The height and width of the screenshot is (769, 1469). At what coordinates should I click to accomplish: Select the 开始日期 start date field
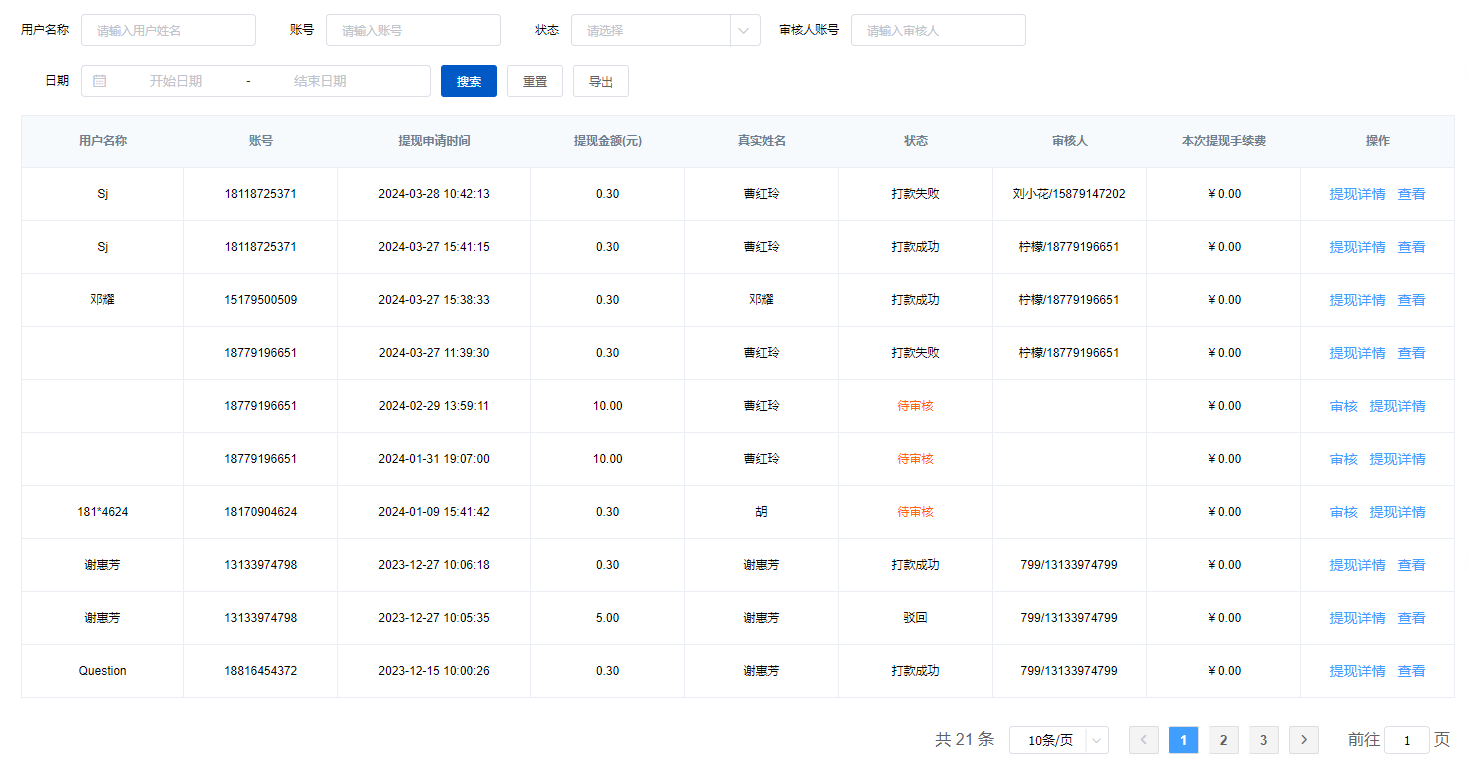click(176, 81)
